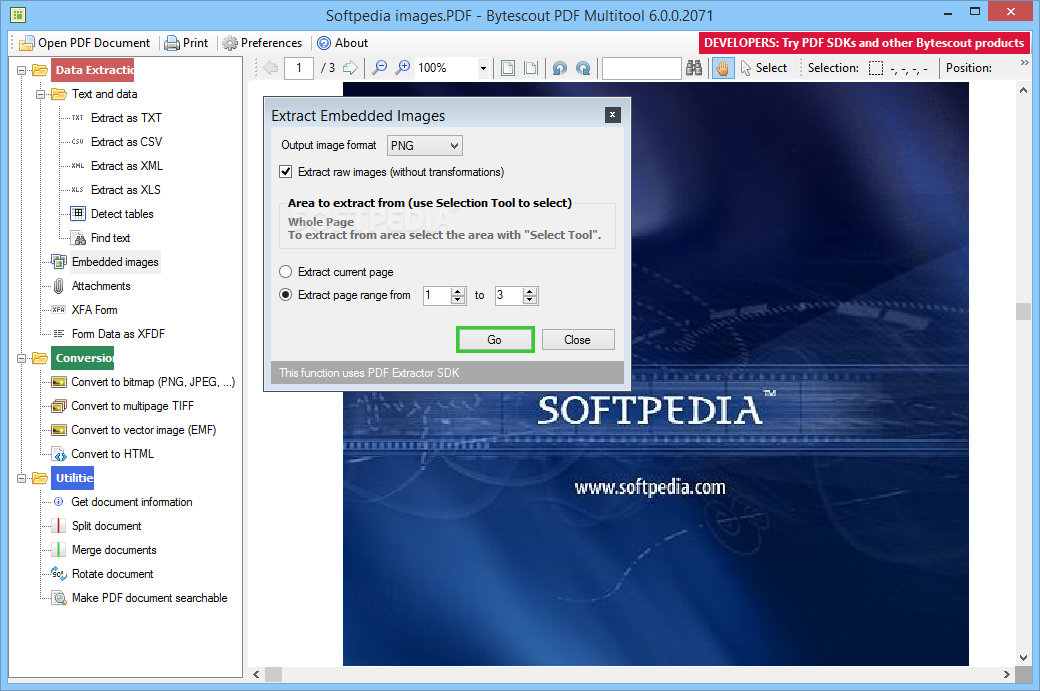Screen dimensions: 1040x691
Task: Collapse the Data Extraction tree node
Action: pos(21,70)
